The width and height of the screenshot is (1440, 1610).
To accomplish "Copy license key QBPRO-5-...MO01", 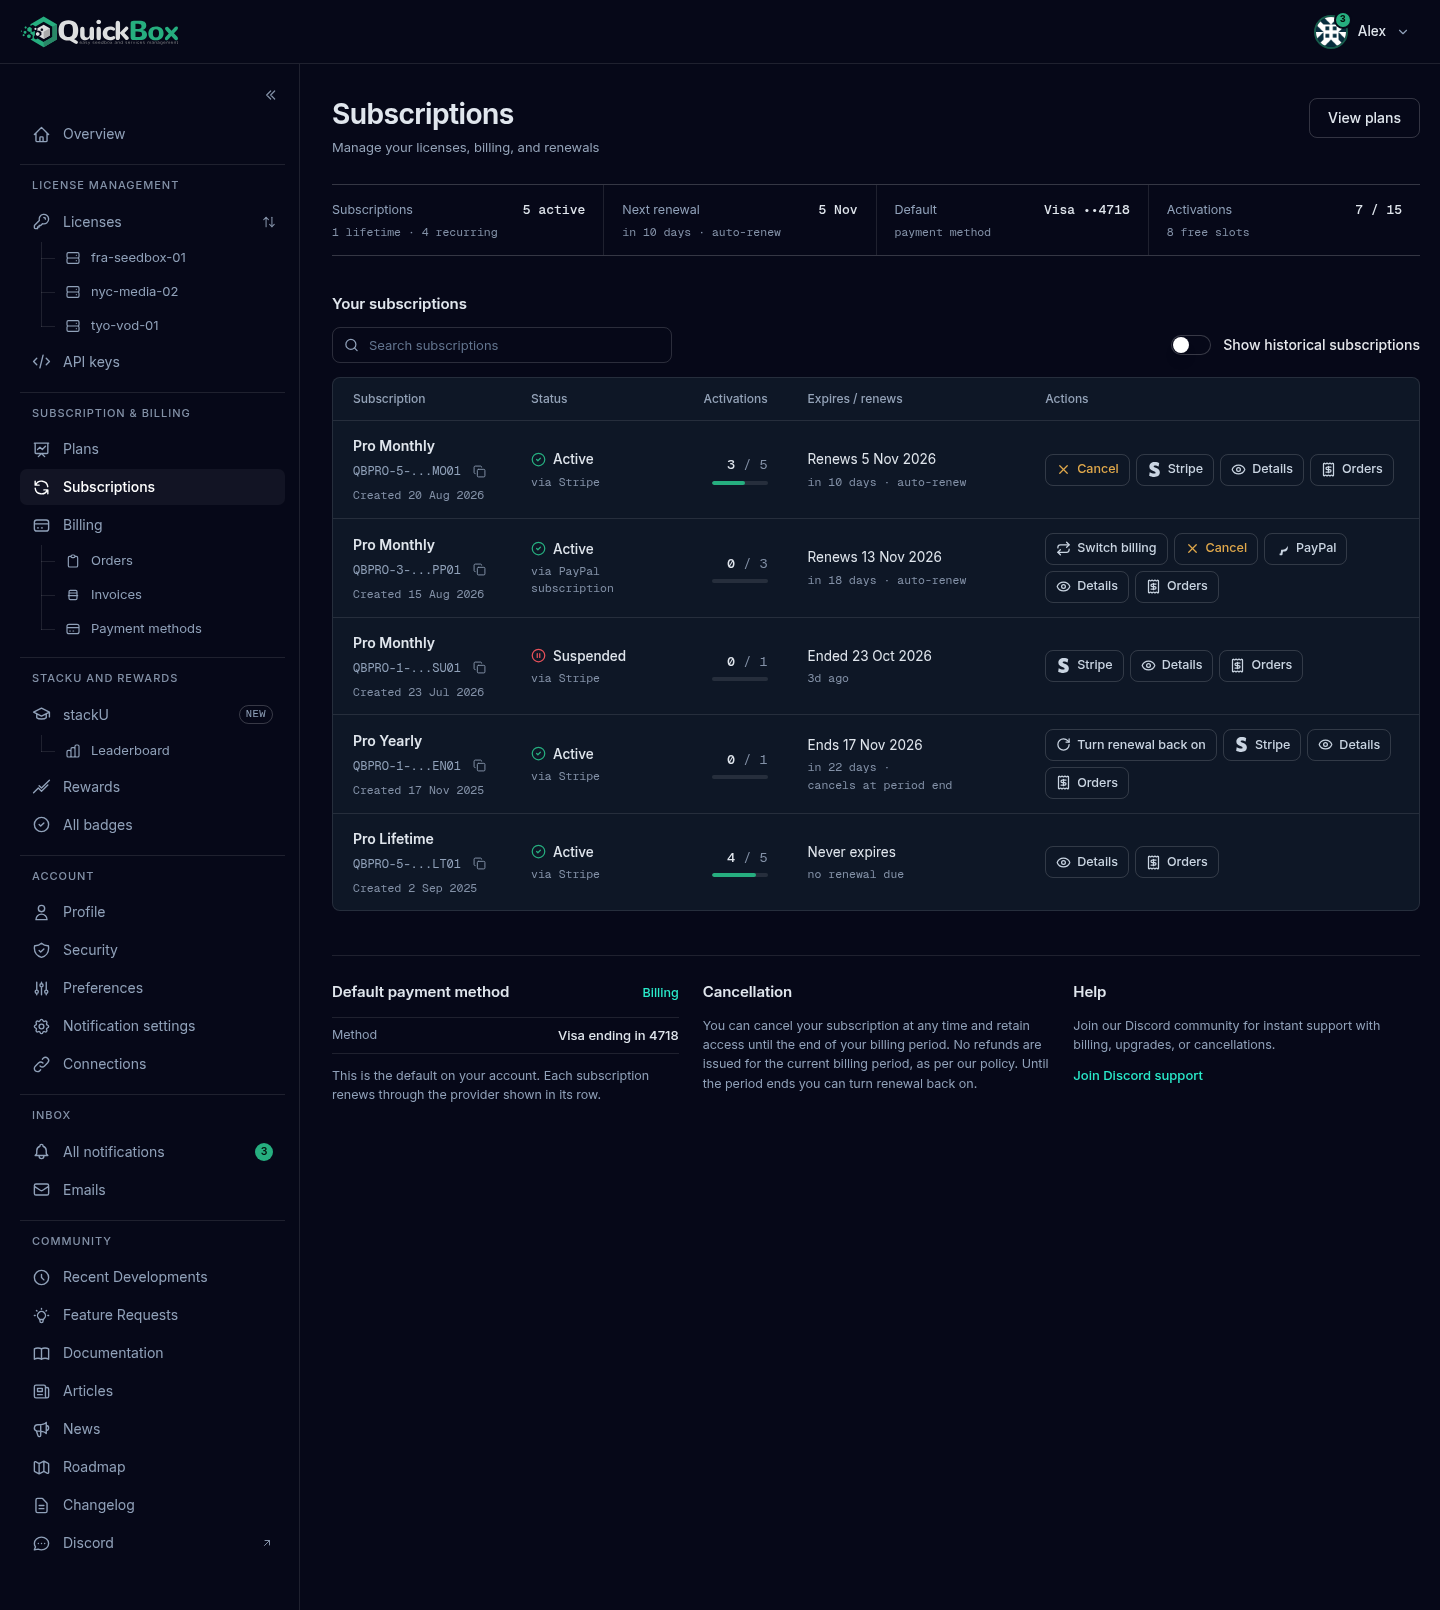I will tap(480, 471).
